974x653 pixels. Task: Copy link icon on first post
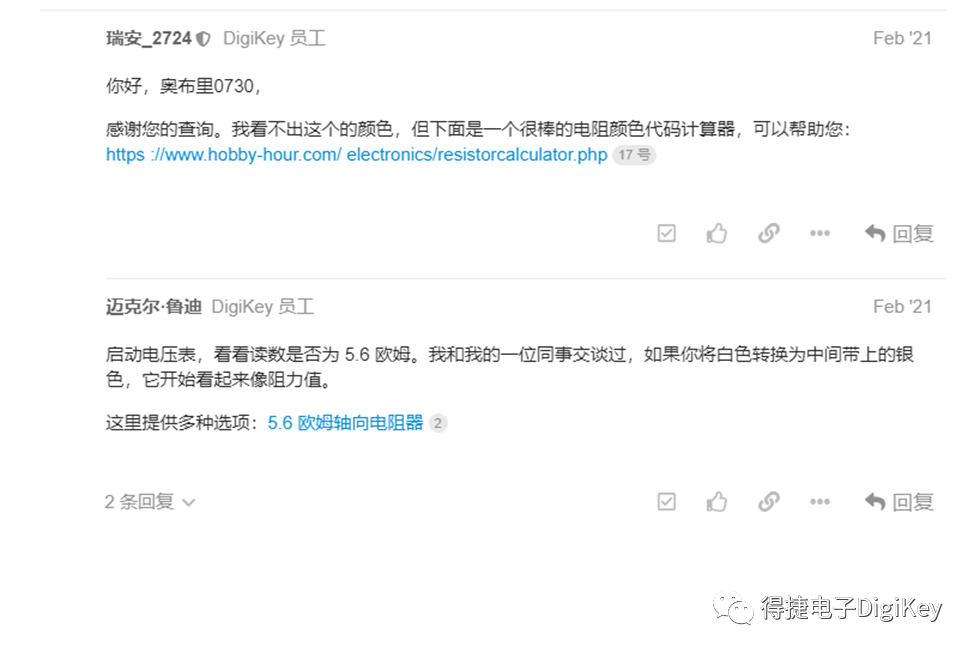768,234
